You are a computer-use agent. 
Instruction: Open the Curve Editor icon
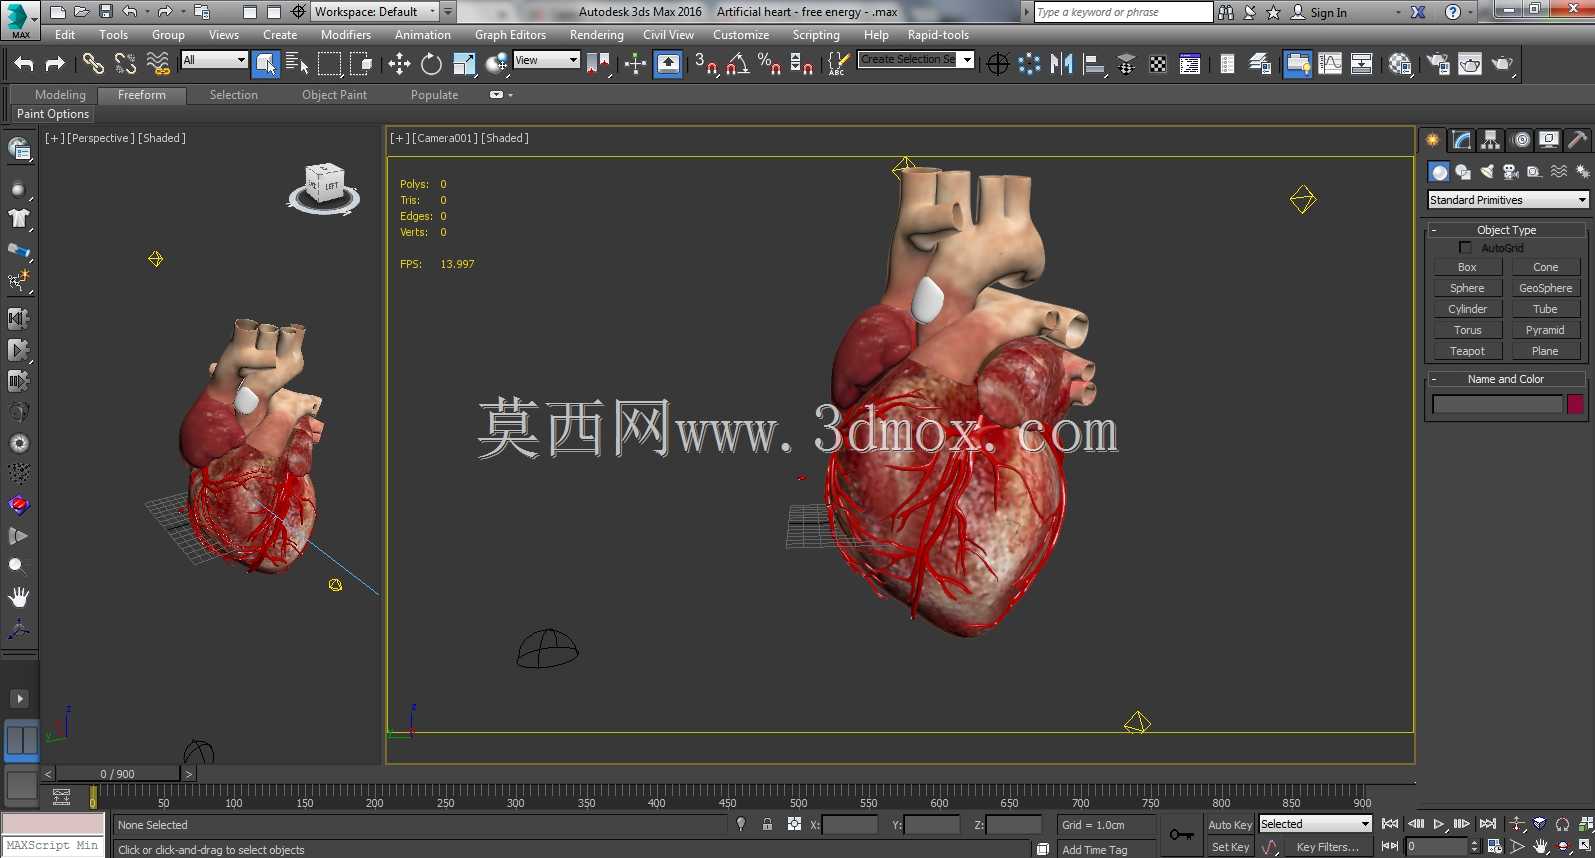coord(1330,64)
